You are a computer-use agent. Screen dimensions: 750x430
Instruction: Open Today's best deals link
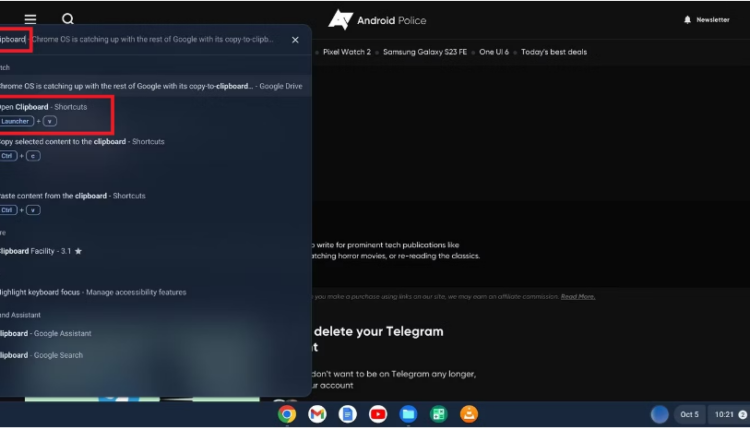[554, 52]
